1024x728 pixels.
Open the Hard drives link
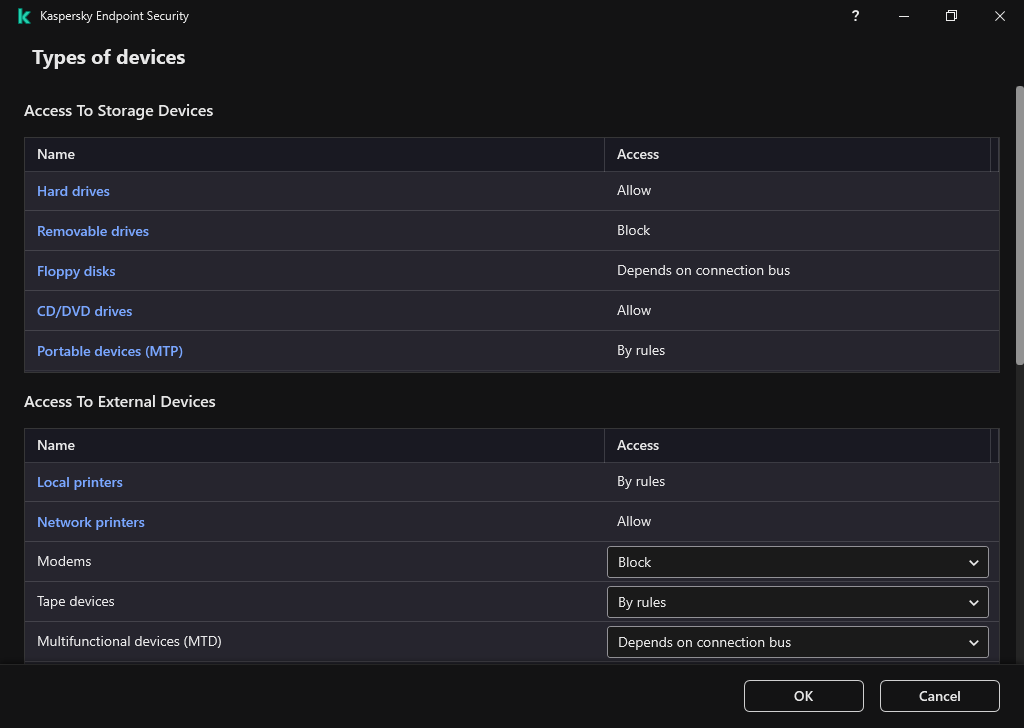coord(73,191)
